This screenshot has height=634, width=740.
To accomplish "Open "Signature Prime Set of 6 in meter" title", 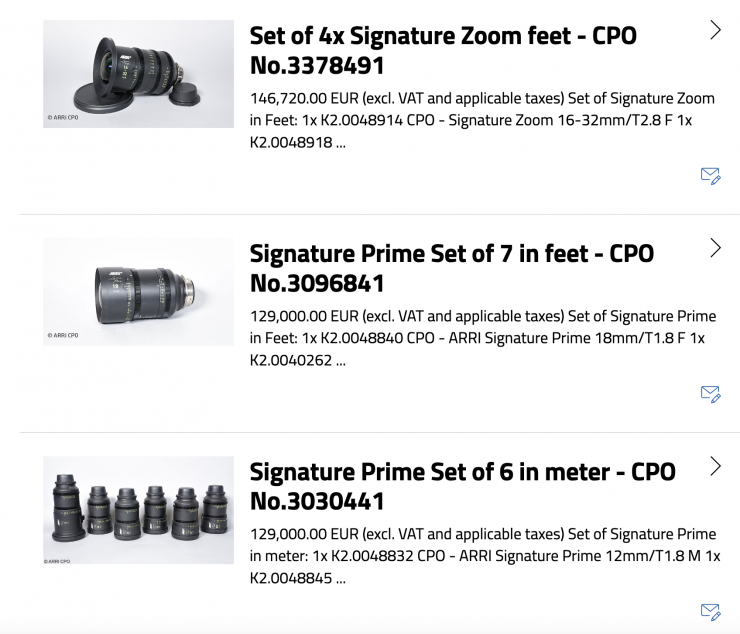I will [462, 472].
